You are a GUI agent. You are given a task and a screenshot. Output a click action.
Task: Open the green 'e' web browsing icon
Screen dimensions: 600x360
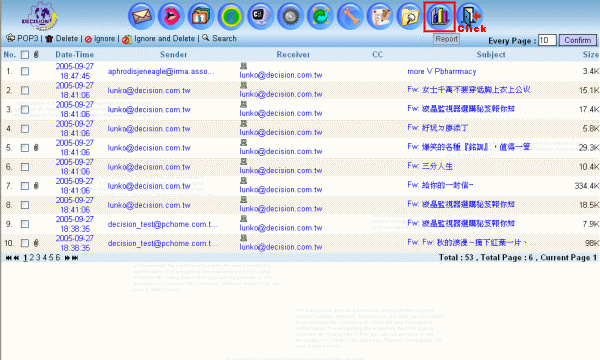coord(231,16)
